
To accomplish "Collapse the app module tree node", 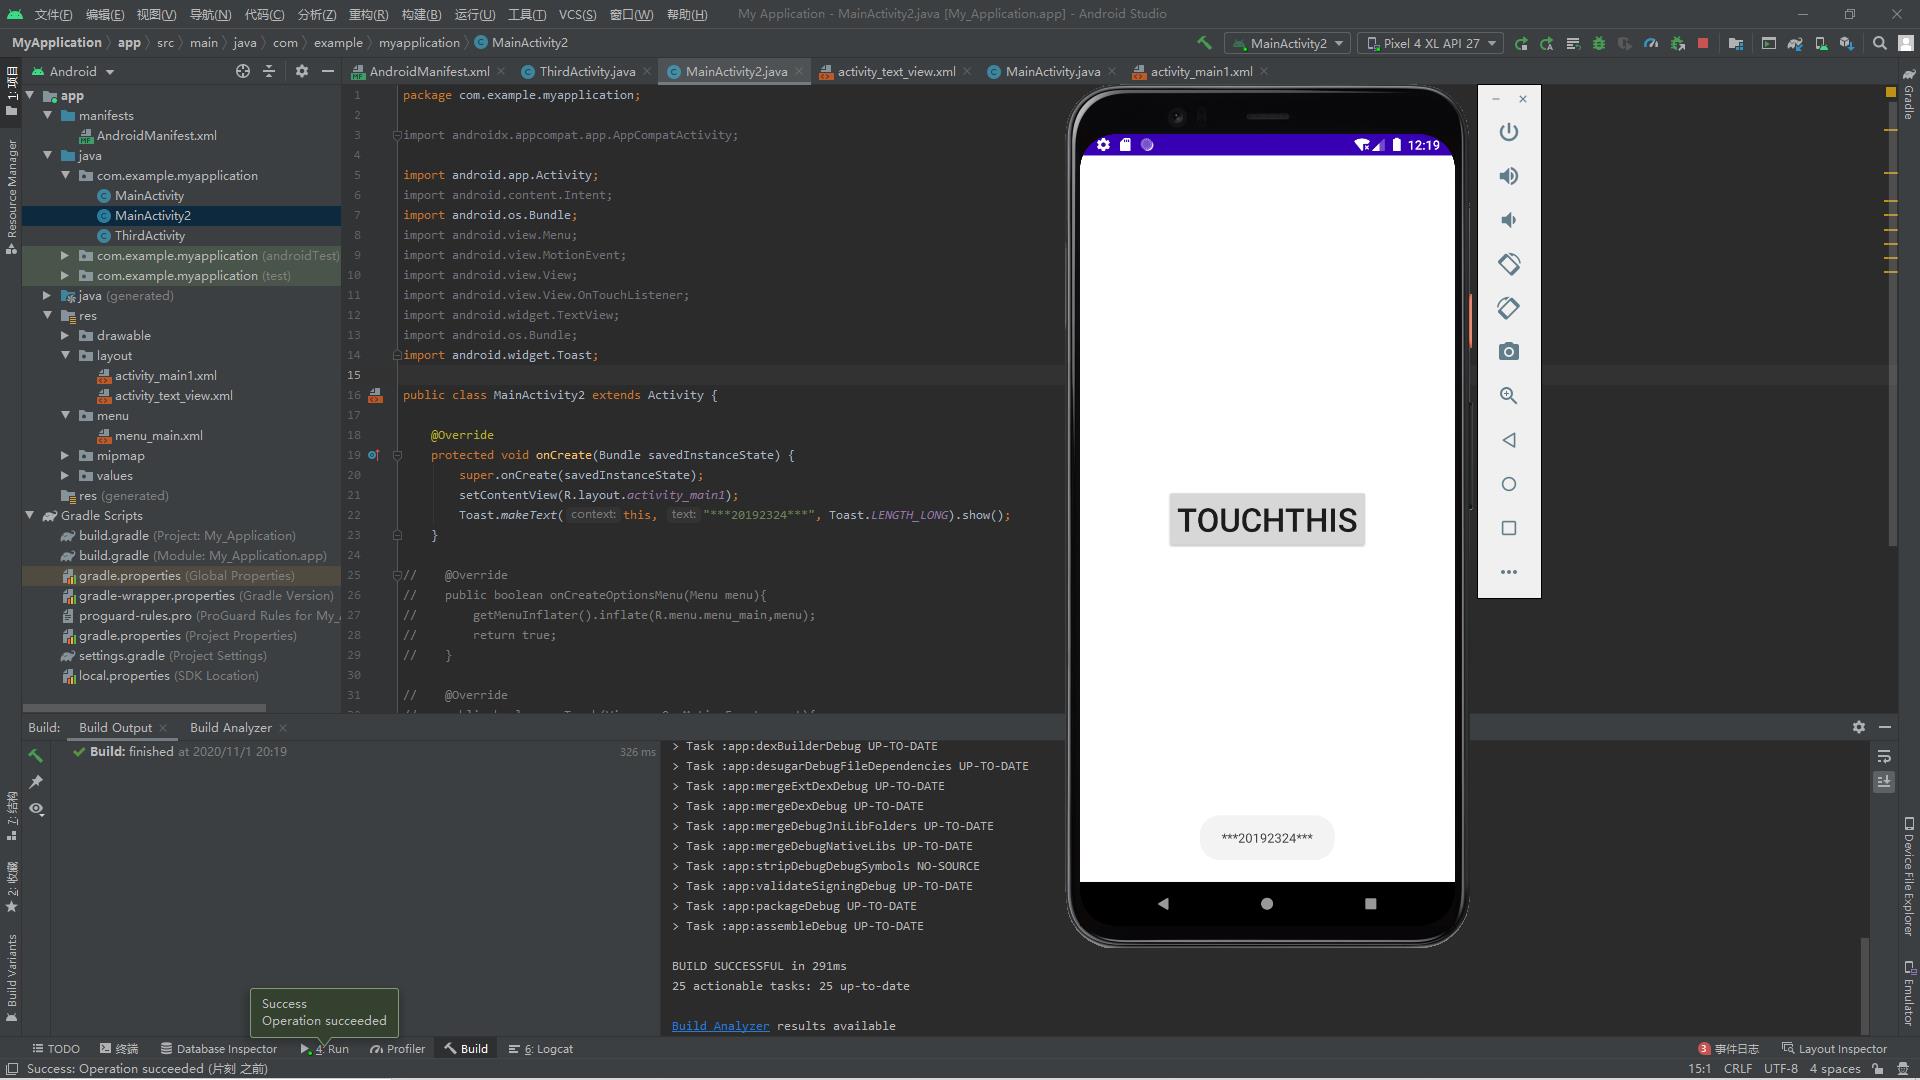I will pos(30,96).
